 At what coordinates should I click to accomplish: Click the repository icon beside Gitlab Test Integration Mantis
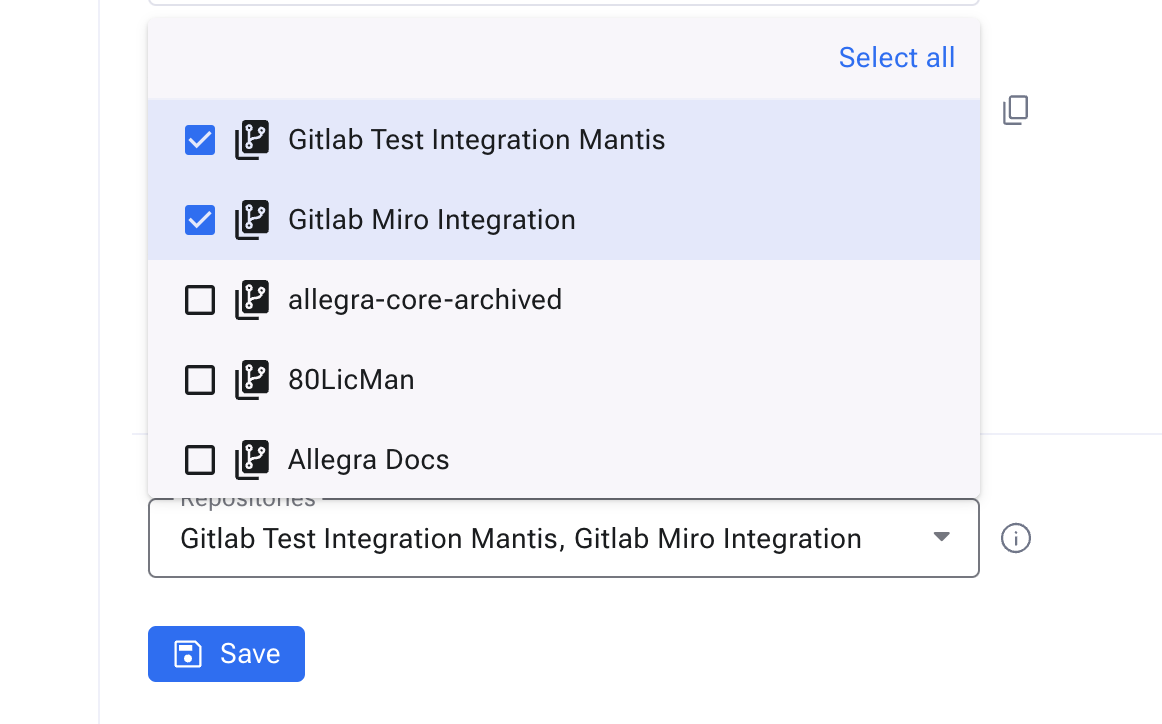(x=252, y=139)
